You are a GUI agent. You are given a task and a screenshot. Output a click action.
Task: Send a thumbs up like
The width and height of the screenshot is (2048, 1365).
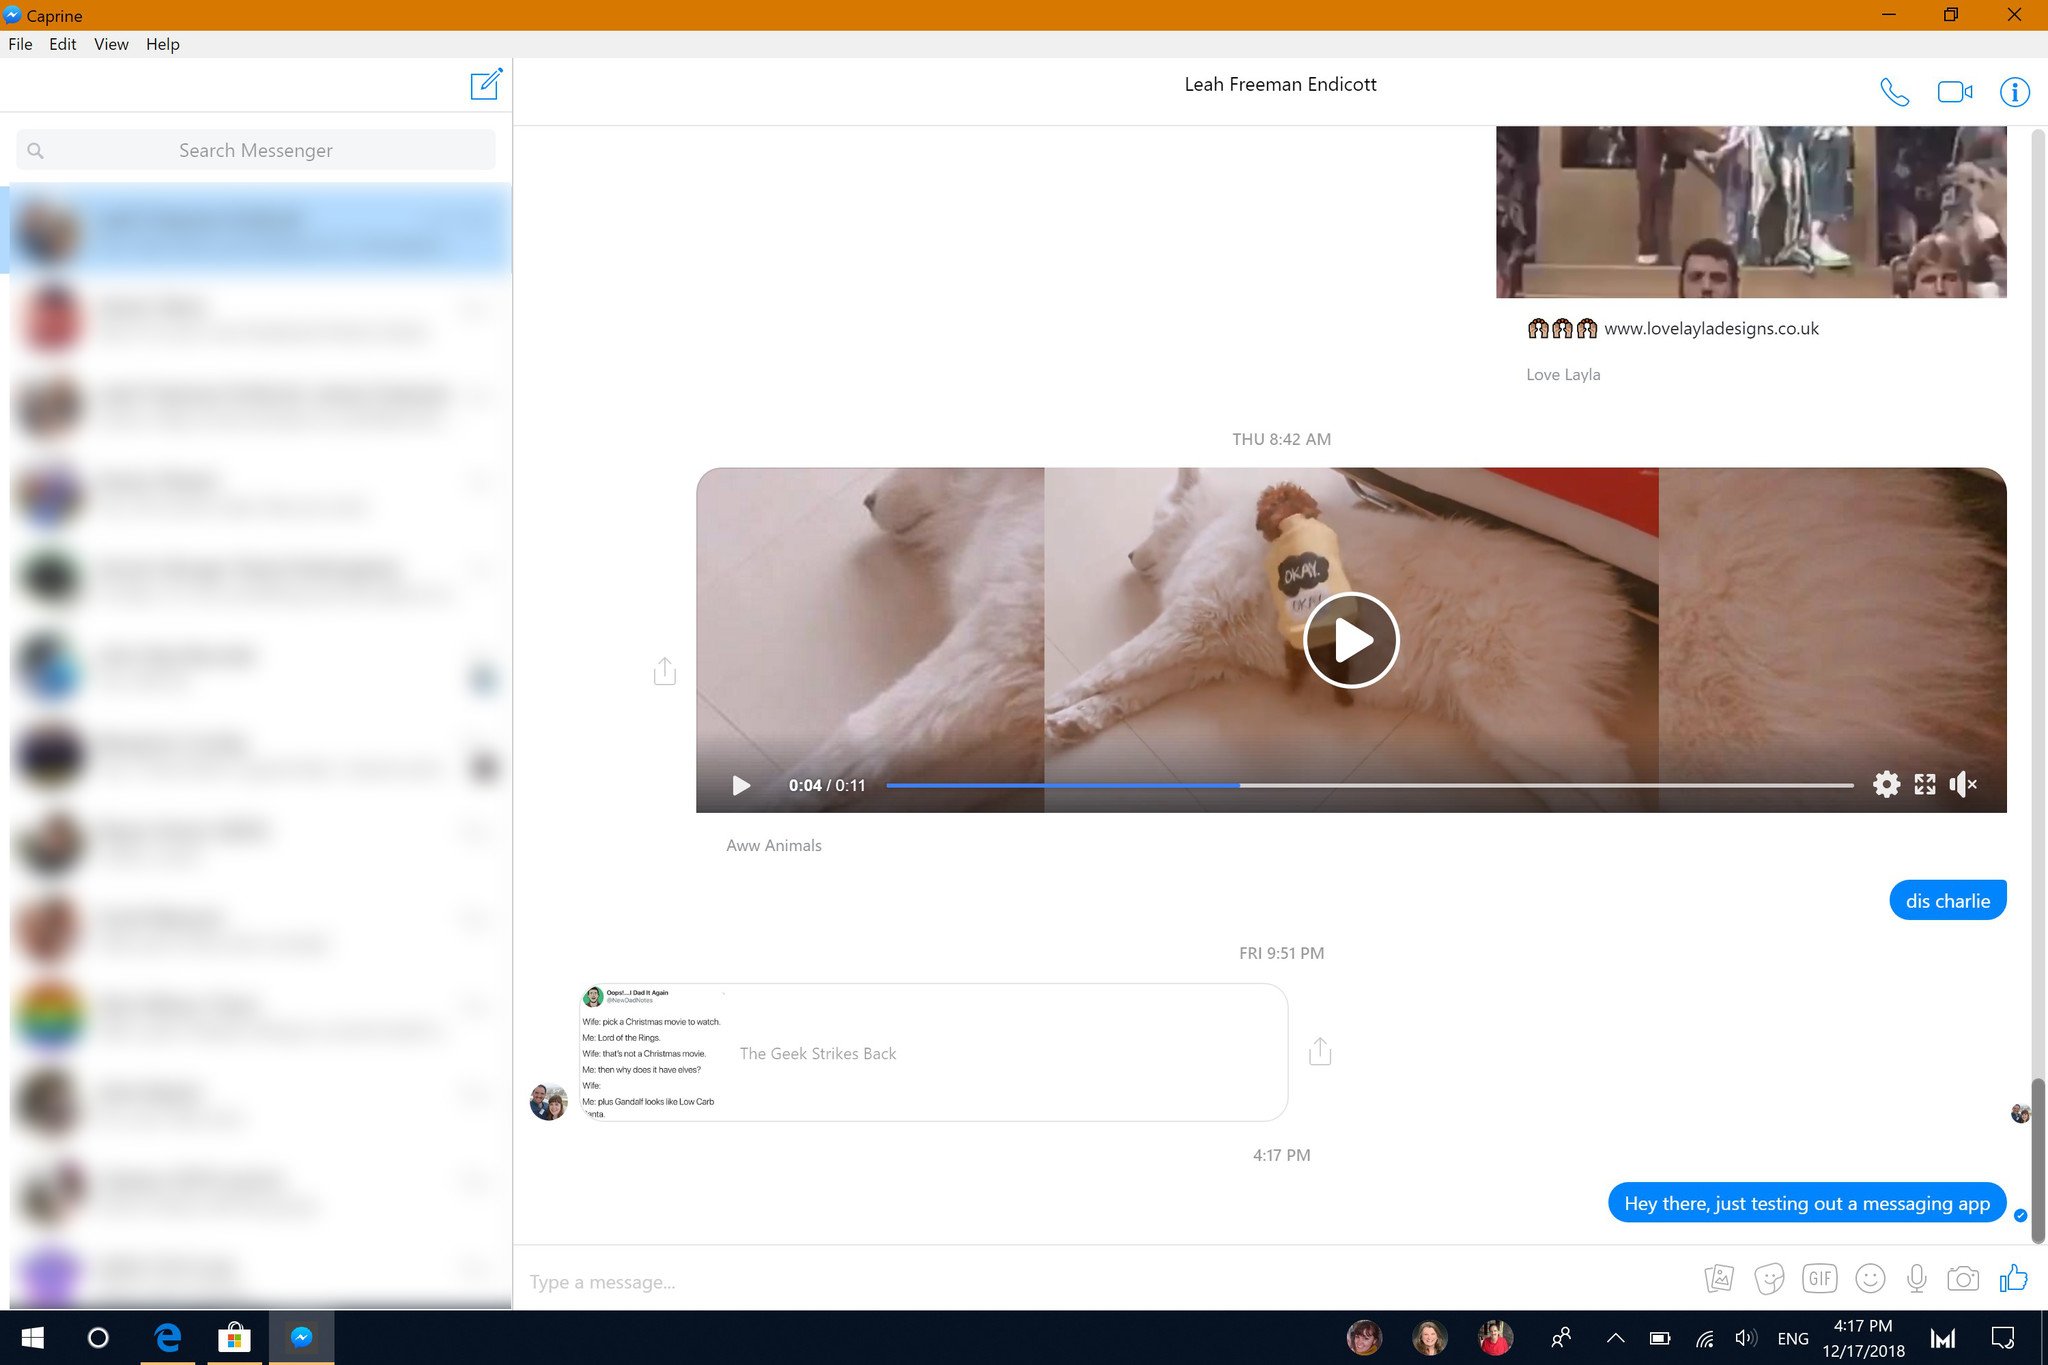[x=2013, y=1279]
